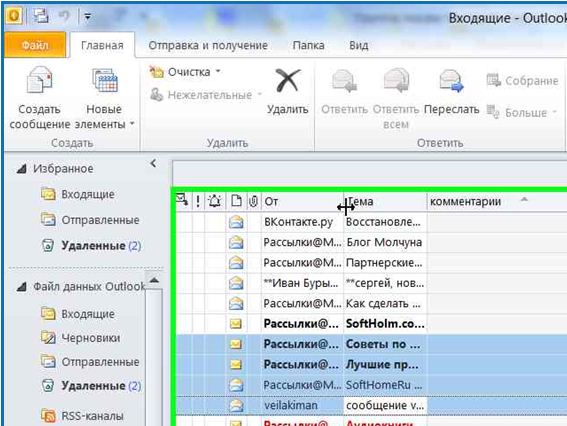
Task: Collapse the Избранное section
Action: pyautogui.click(x=22, y=169)
